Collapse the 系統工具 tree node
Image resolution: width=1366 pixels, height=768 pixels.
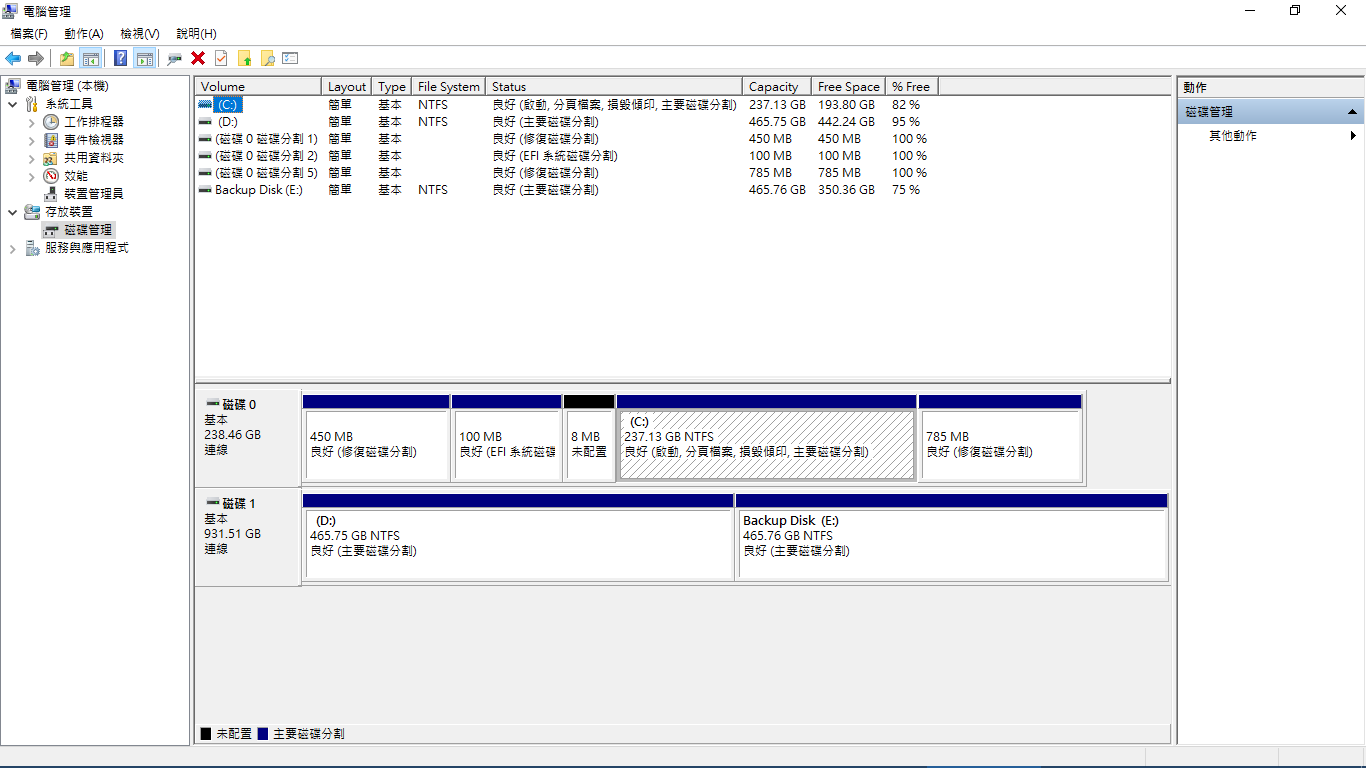point(12,104)
